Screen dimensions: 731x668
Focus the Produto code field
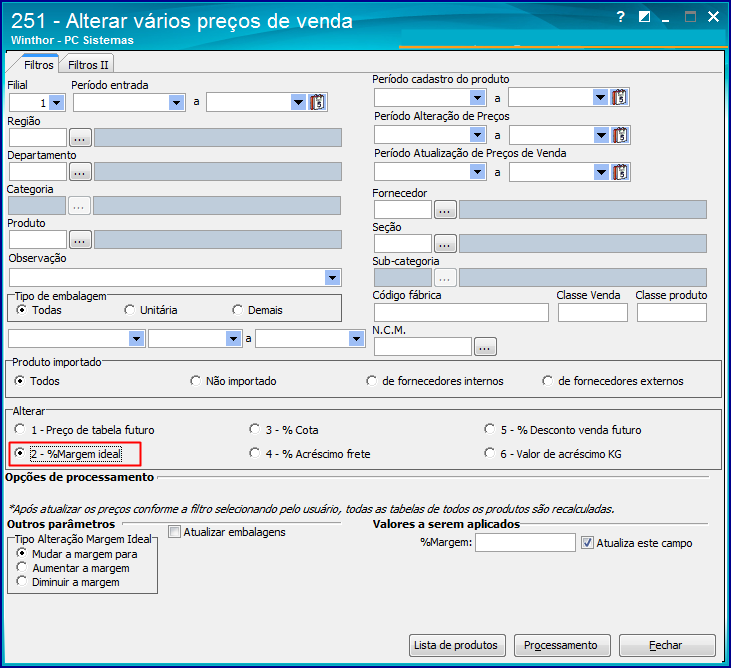pyautogui.click(x=38, y=240)
